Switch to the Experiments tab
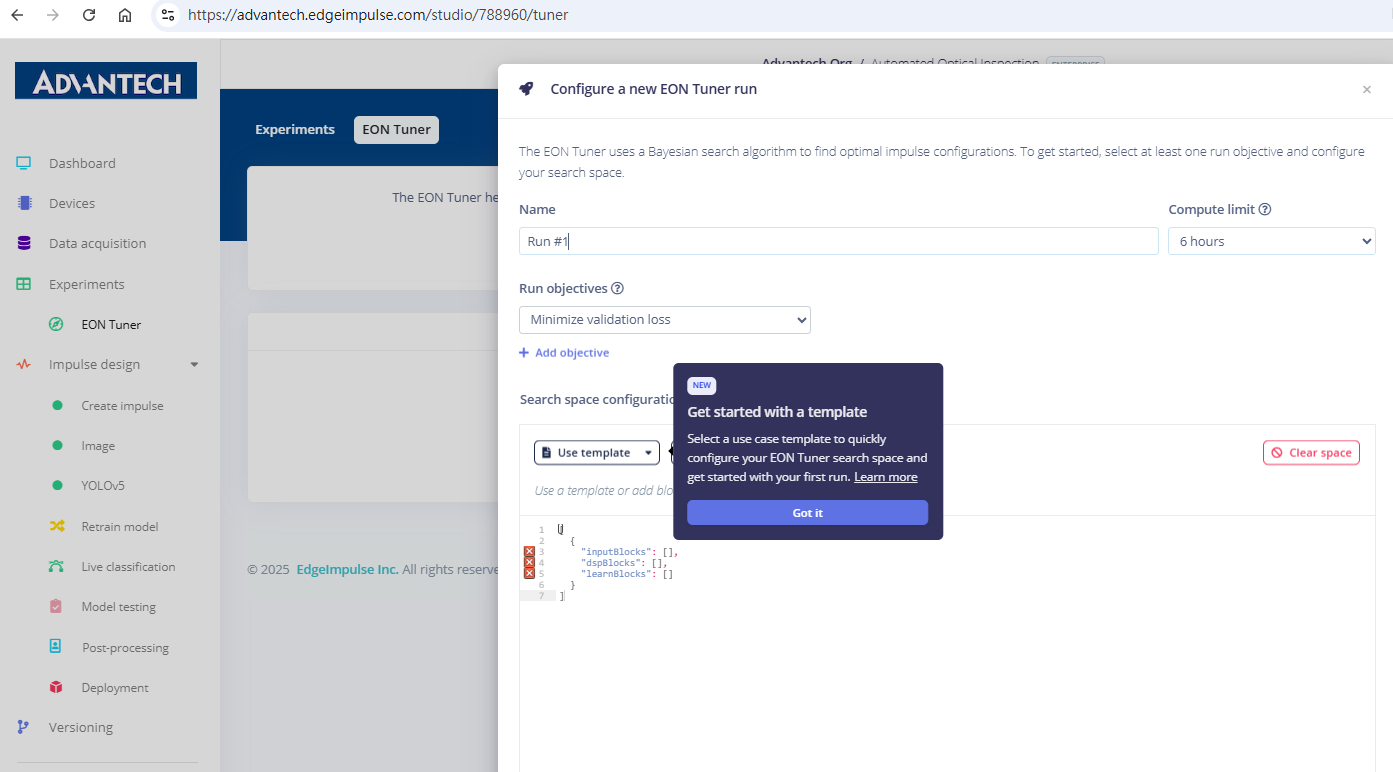The height and width of the screenshot is (772, 1393). [295, 130]
